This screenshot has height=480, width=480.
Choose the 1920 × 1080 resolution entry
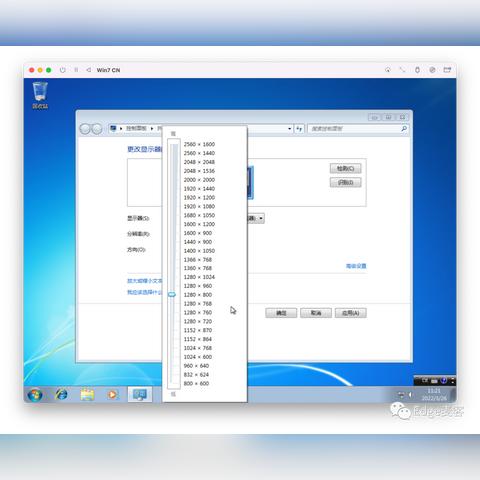click(x=199, y=207)
